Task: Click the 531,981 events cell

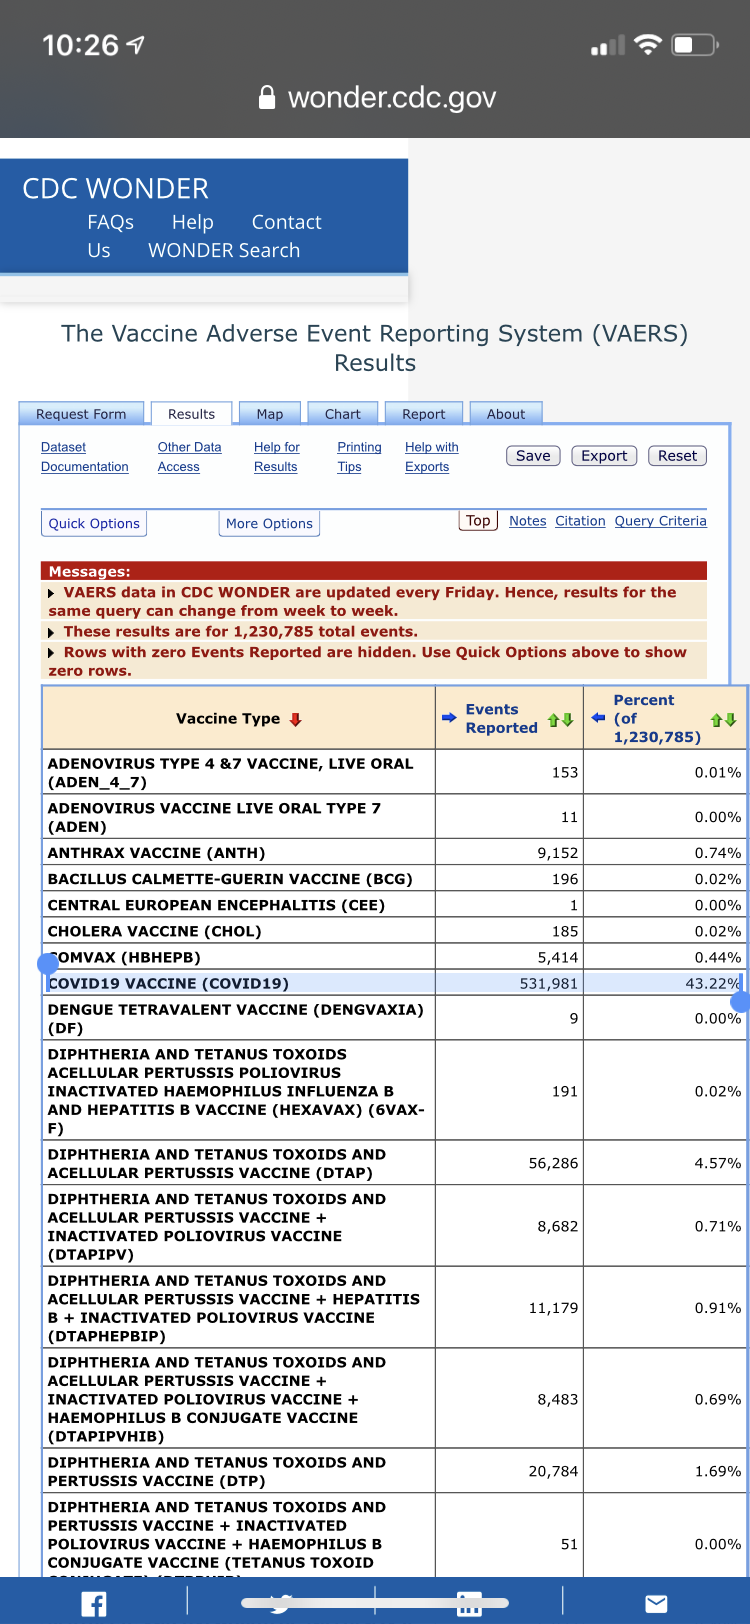Action: [509, 984]
